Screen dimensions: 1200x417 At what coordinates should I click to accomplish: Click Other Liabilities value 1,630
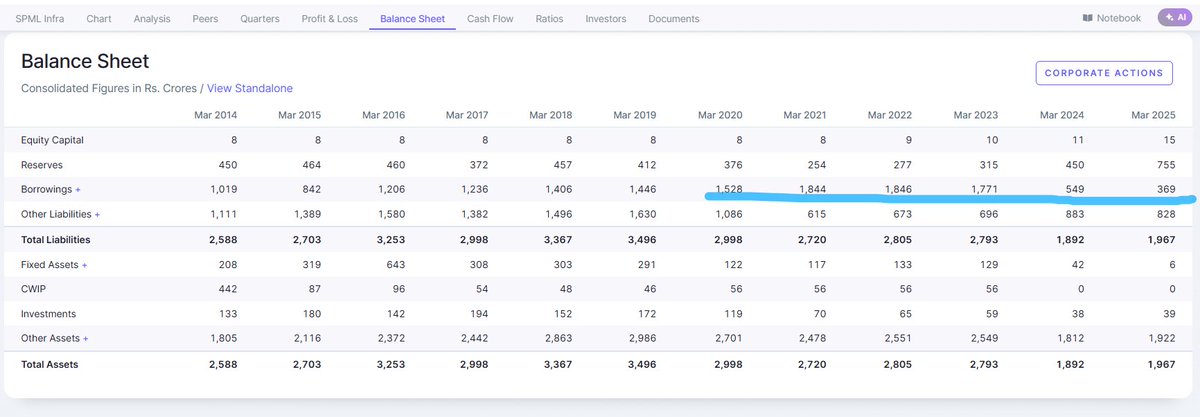point(640,214)
